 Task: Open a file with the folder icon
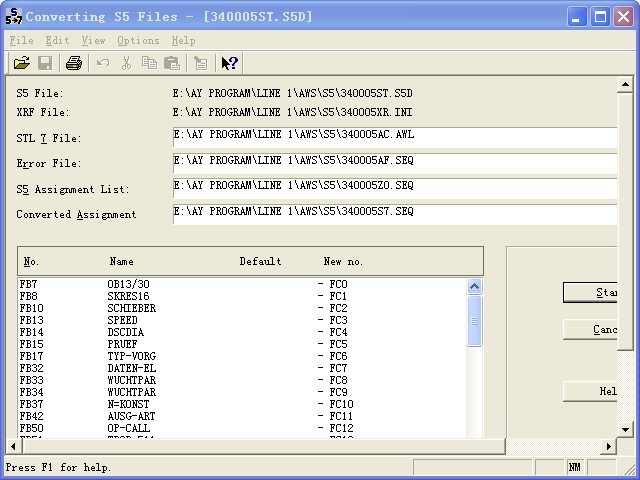click(x=22, y=63)
